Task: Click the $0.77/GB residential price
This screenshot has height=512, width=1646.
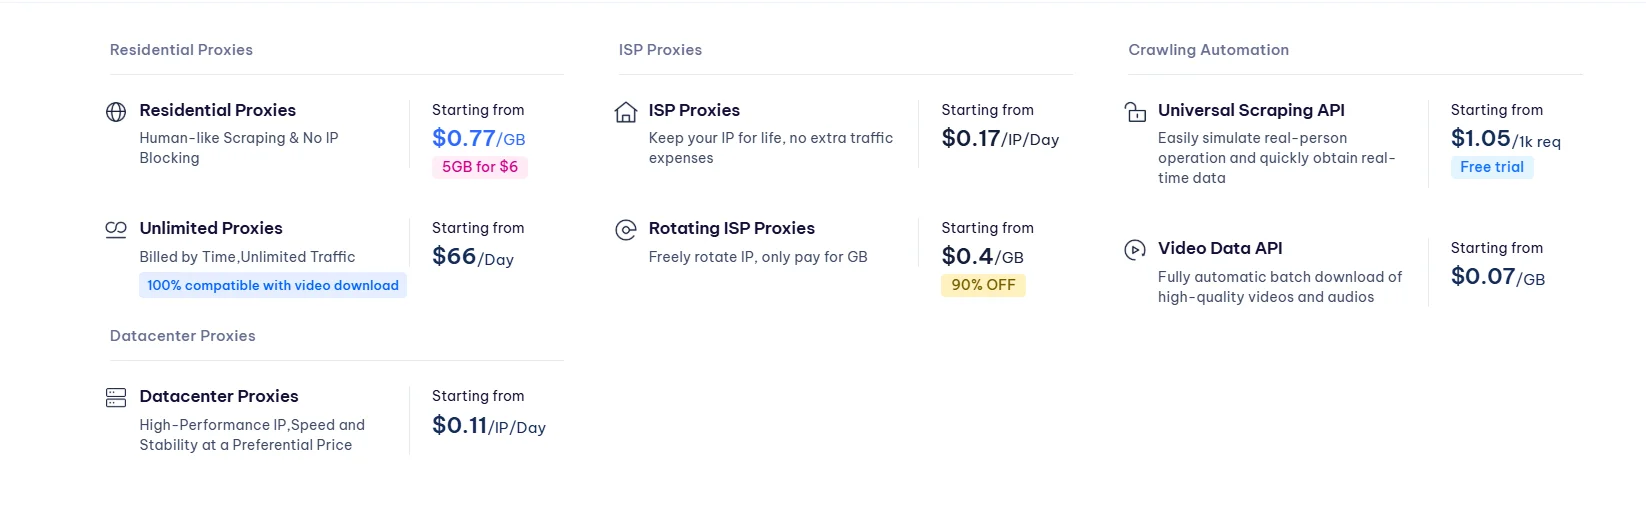Action: (x=478, y=139)
